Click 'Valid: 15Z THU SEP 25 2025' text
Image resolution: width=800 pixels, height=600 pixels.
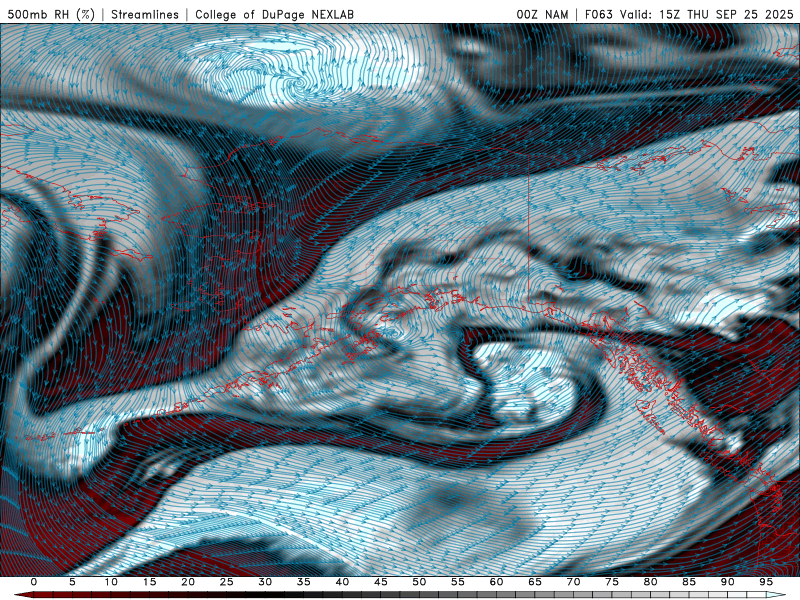click(x=707, y=14)
